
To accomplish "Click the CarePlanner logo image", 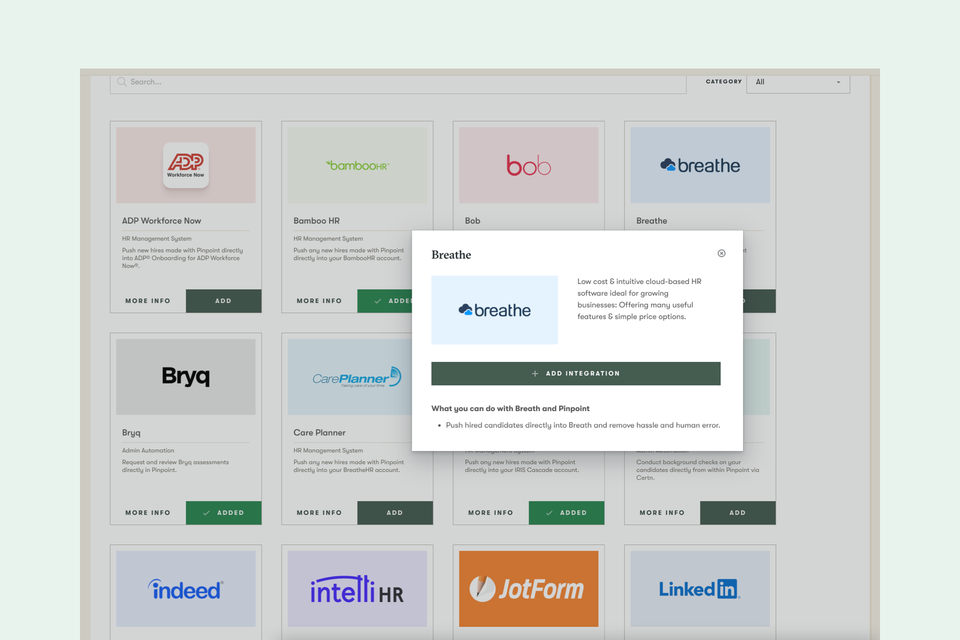I will [350, 377].
